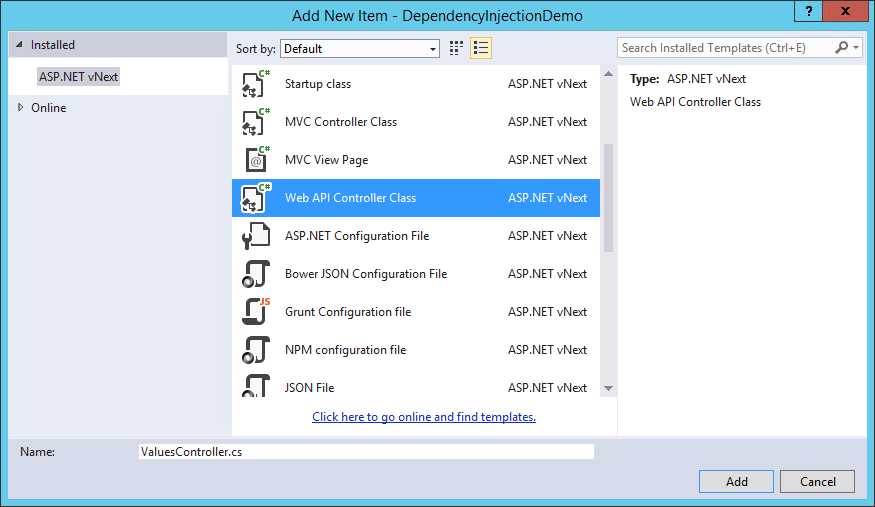Select the Grunt Configuration file icon
The image size is (875, 507).
(256, 311)
